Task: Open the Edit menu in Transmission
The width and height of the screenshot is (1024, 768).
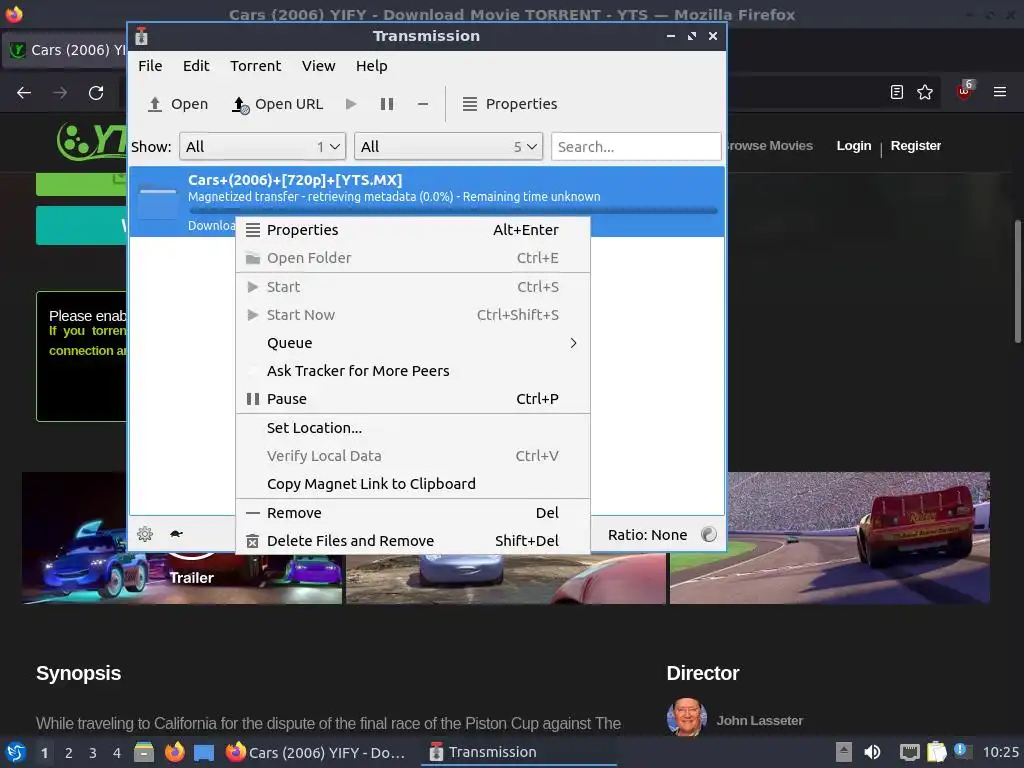Action: click(x=196, y=66)
